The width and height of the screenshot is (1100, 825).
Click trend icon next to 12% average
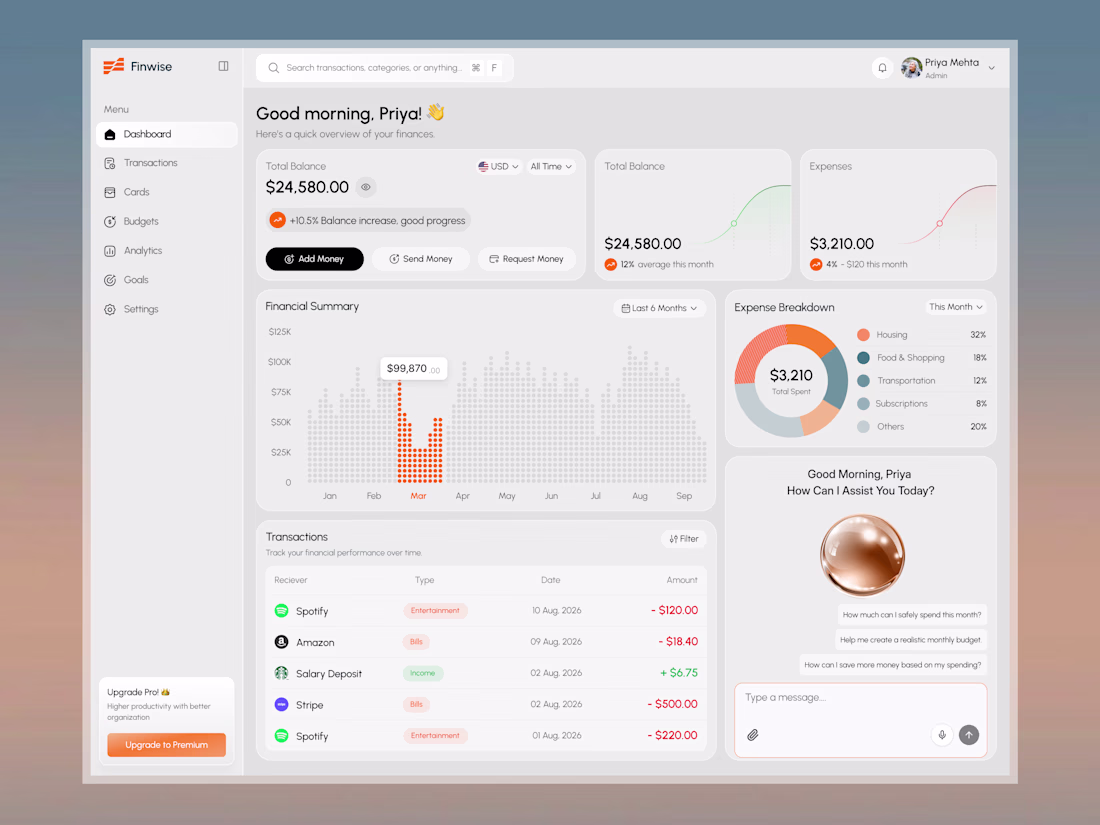point(611,264)
